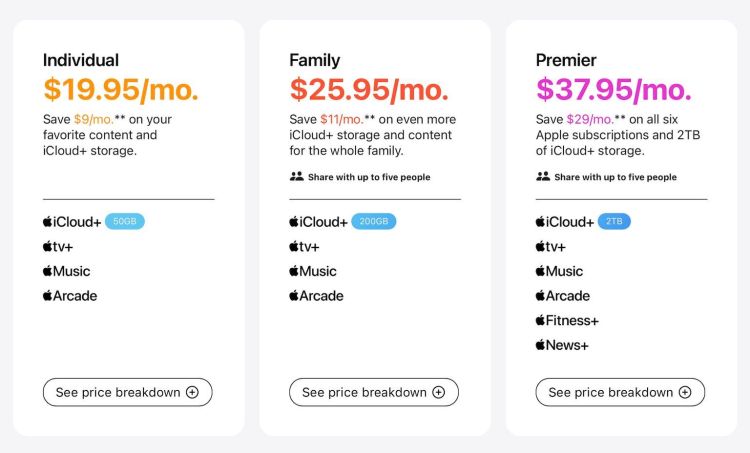Click the 2TB storage badge
750x453 pixels.
pos(614,222)
